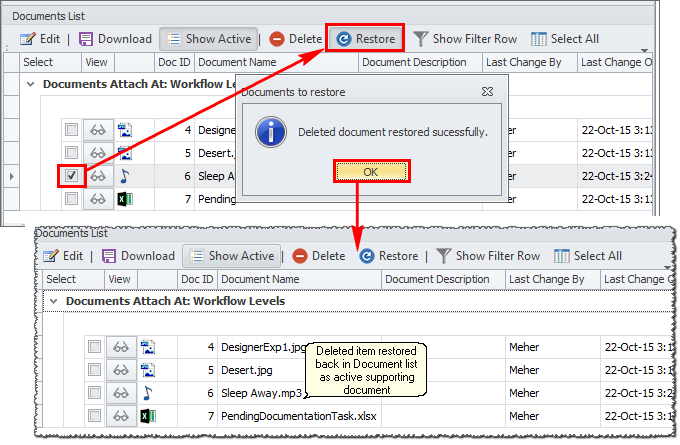Click the Delete icon in the lower toolbar
This screenshot has height=445, width=680.
click(x=300, y=256)
